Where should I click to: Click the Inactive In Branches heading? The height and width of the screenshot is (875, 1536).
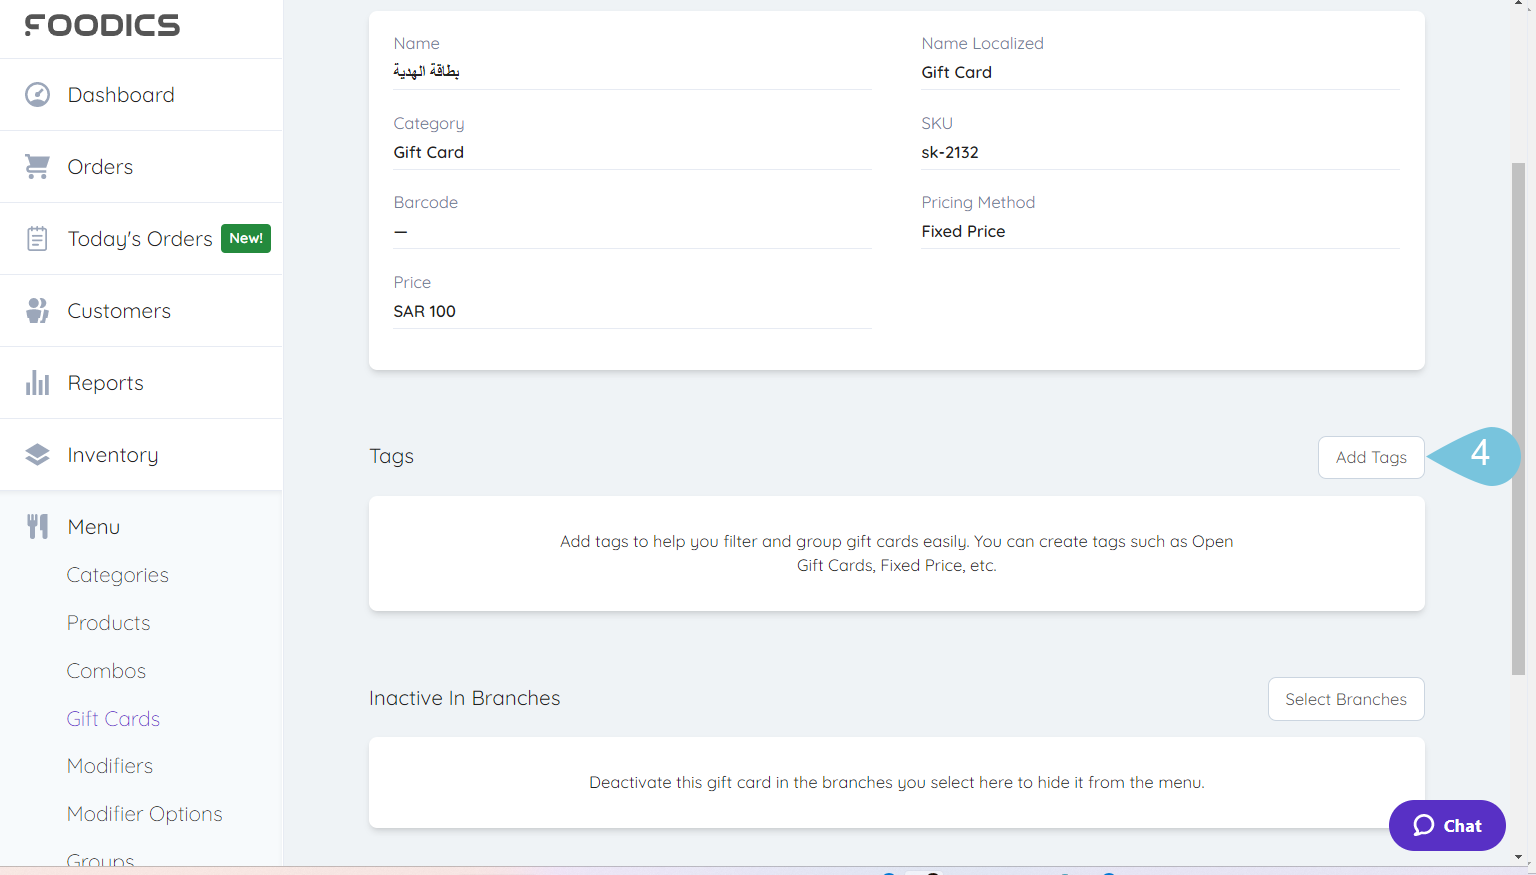point(464,698)
